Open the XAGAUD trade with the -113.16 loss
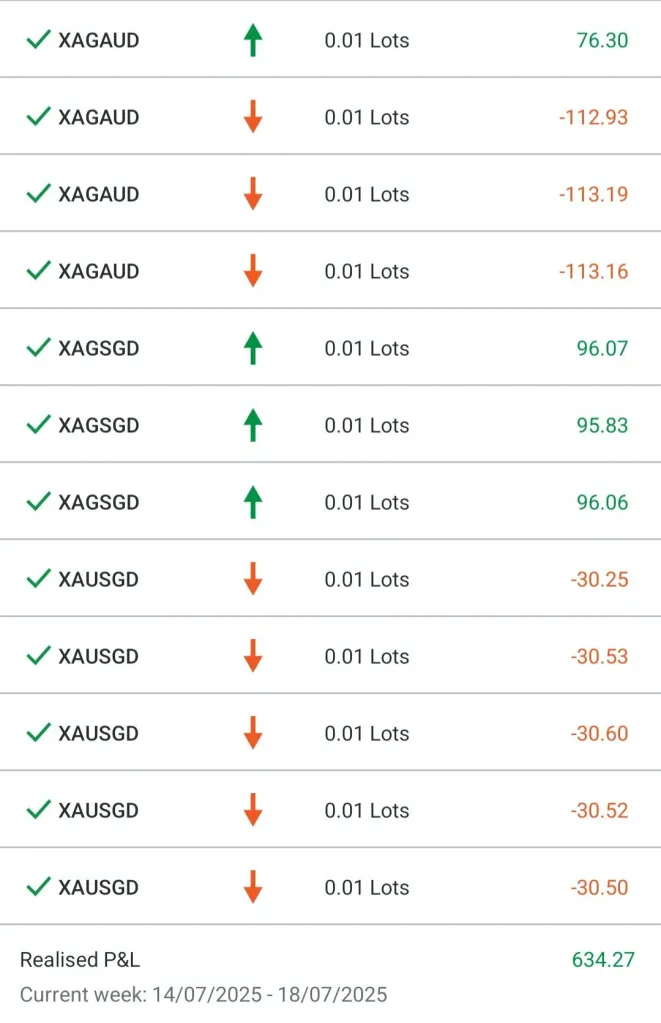The height and width of the screenshot is (1023, 661). (98, 271)
